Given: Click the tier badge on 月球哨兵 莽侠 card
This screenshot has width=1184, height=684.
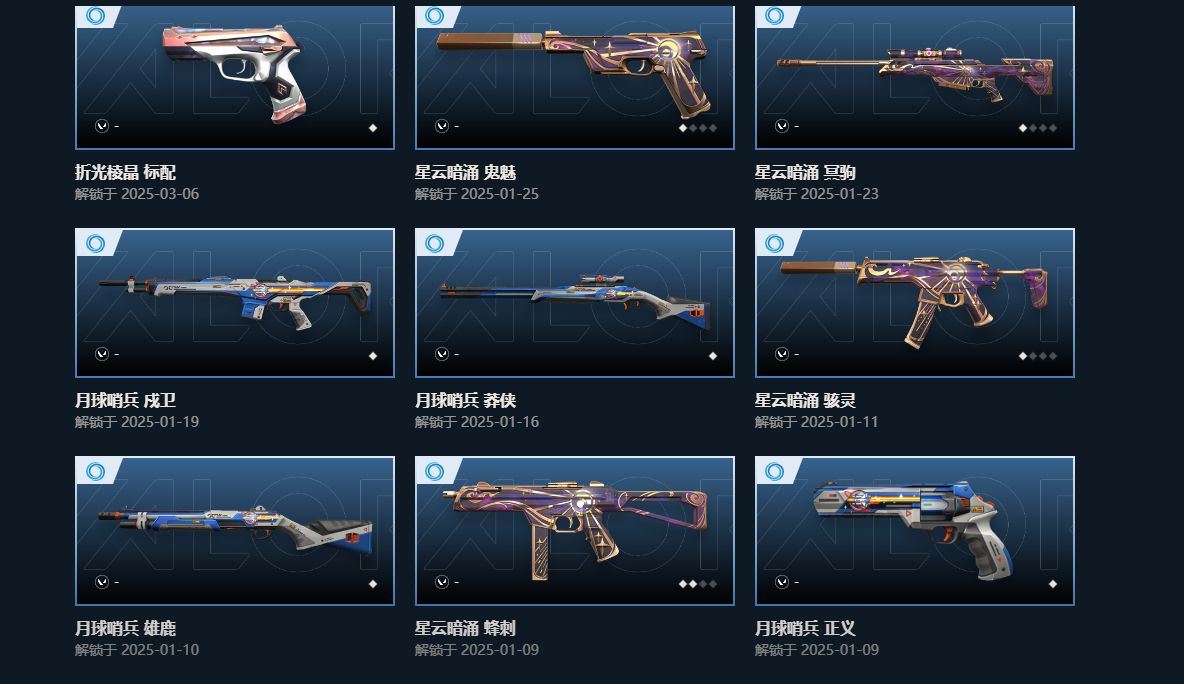Looking at the screenshot, I should [435, 243].
